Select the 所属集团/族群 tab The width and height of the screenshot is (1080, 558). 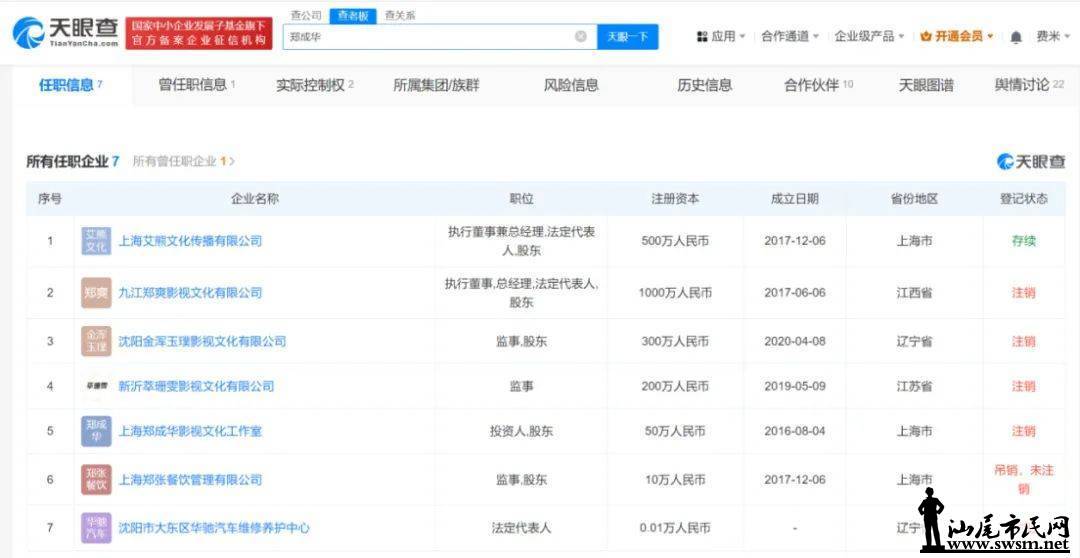click(436, 85)
